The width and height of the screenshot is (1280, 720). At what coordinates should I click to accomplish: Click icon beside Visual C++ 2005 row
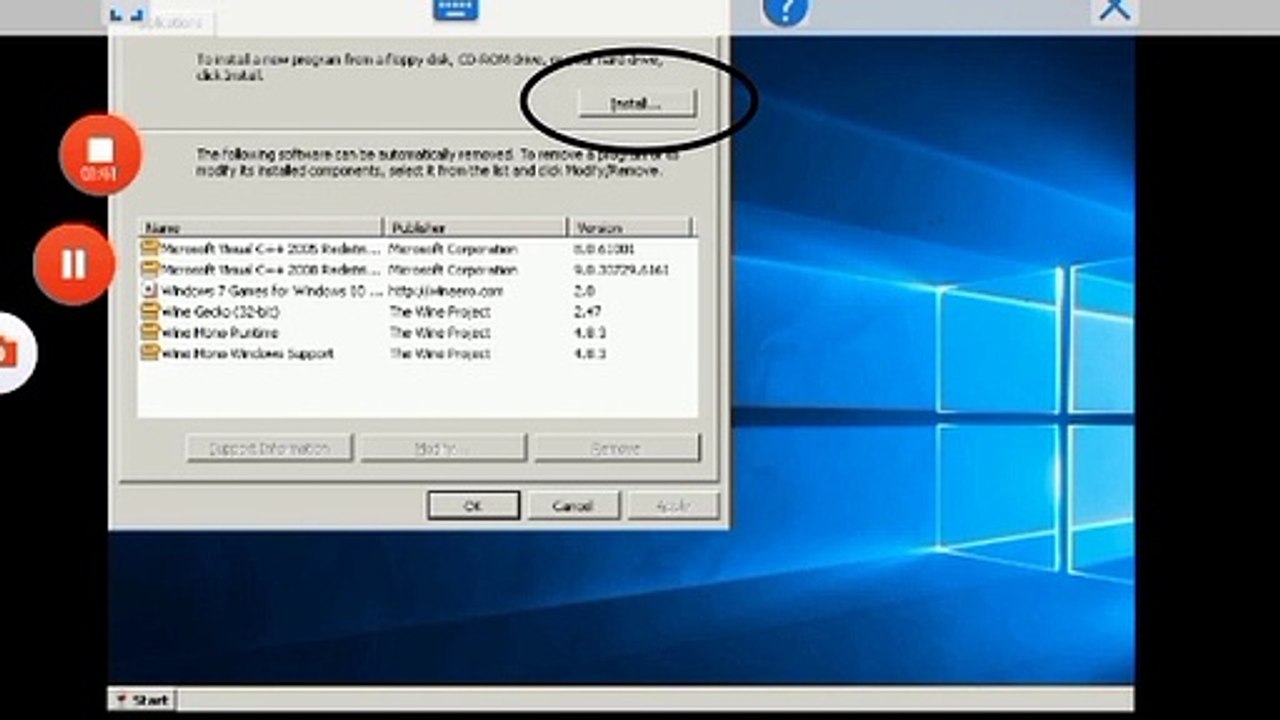[x=150, y=248]
